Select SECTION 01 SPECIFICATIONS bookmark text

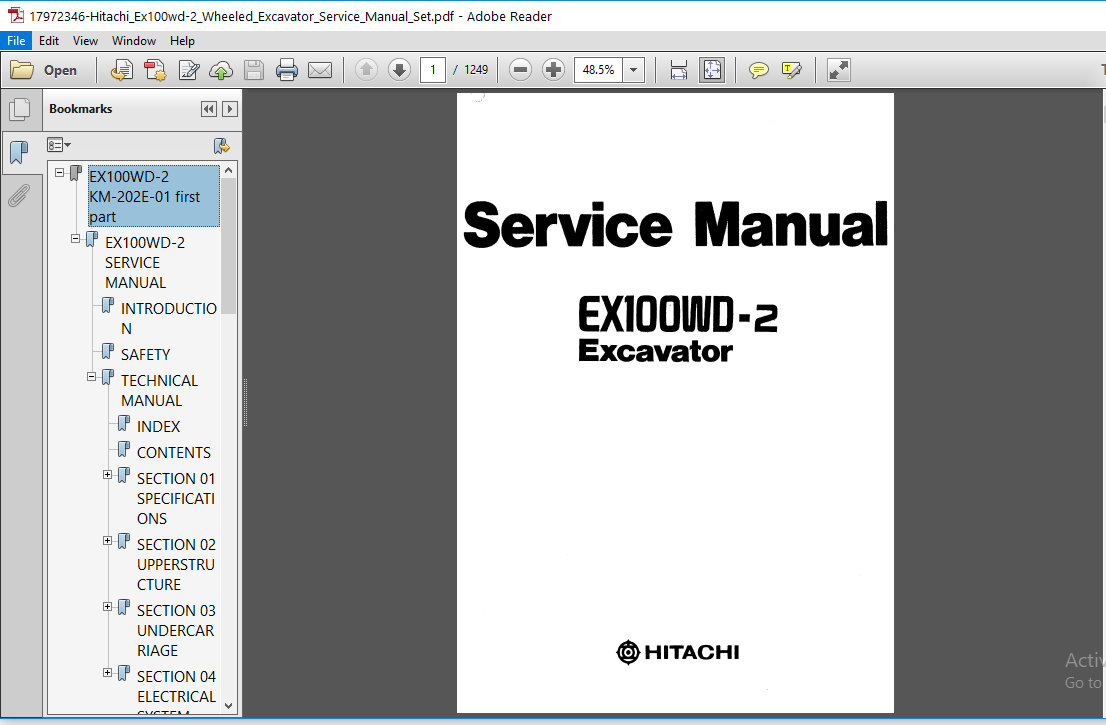tap(176, 499)
